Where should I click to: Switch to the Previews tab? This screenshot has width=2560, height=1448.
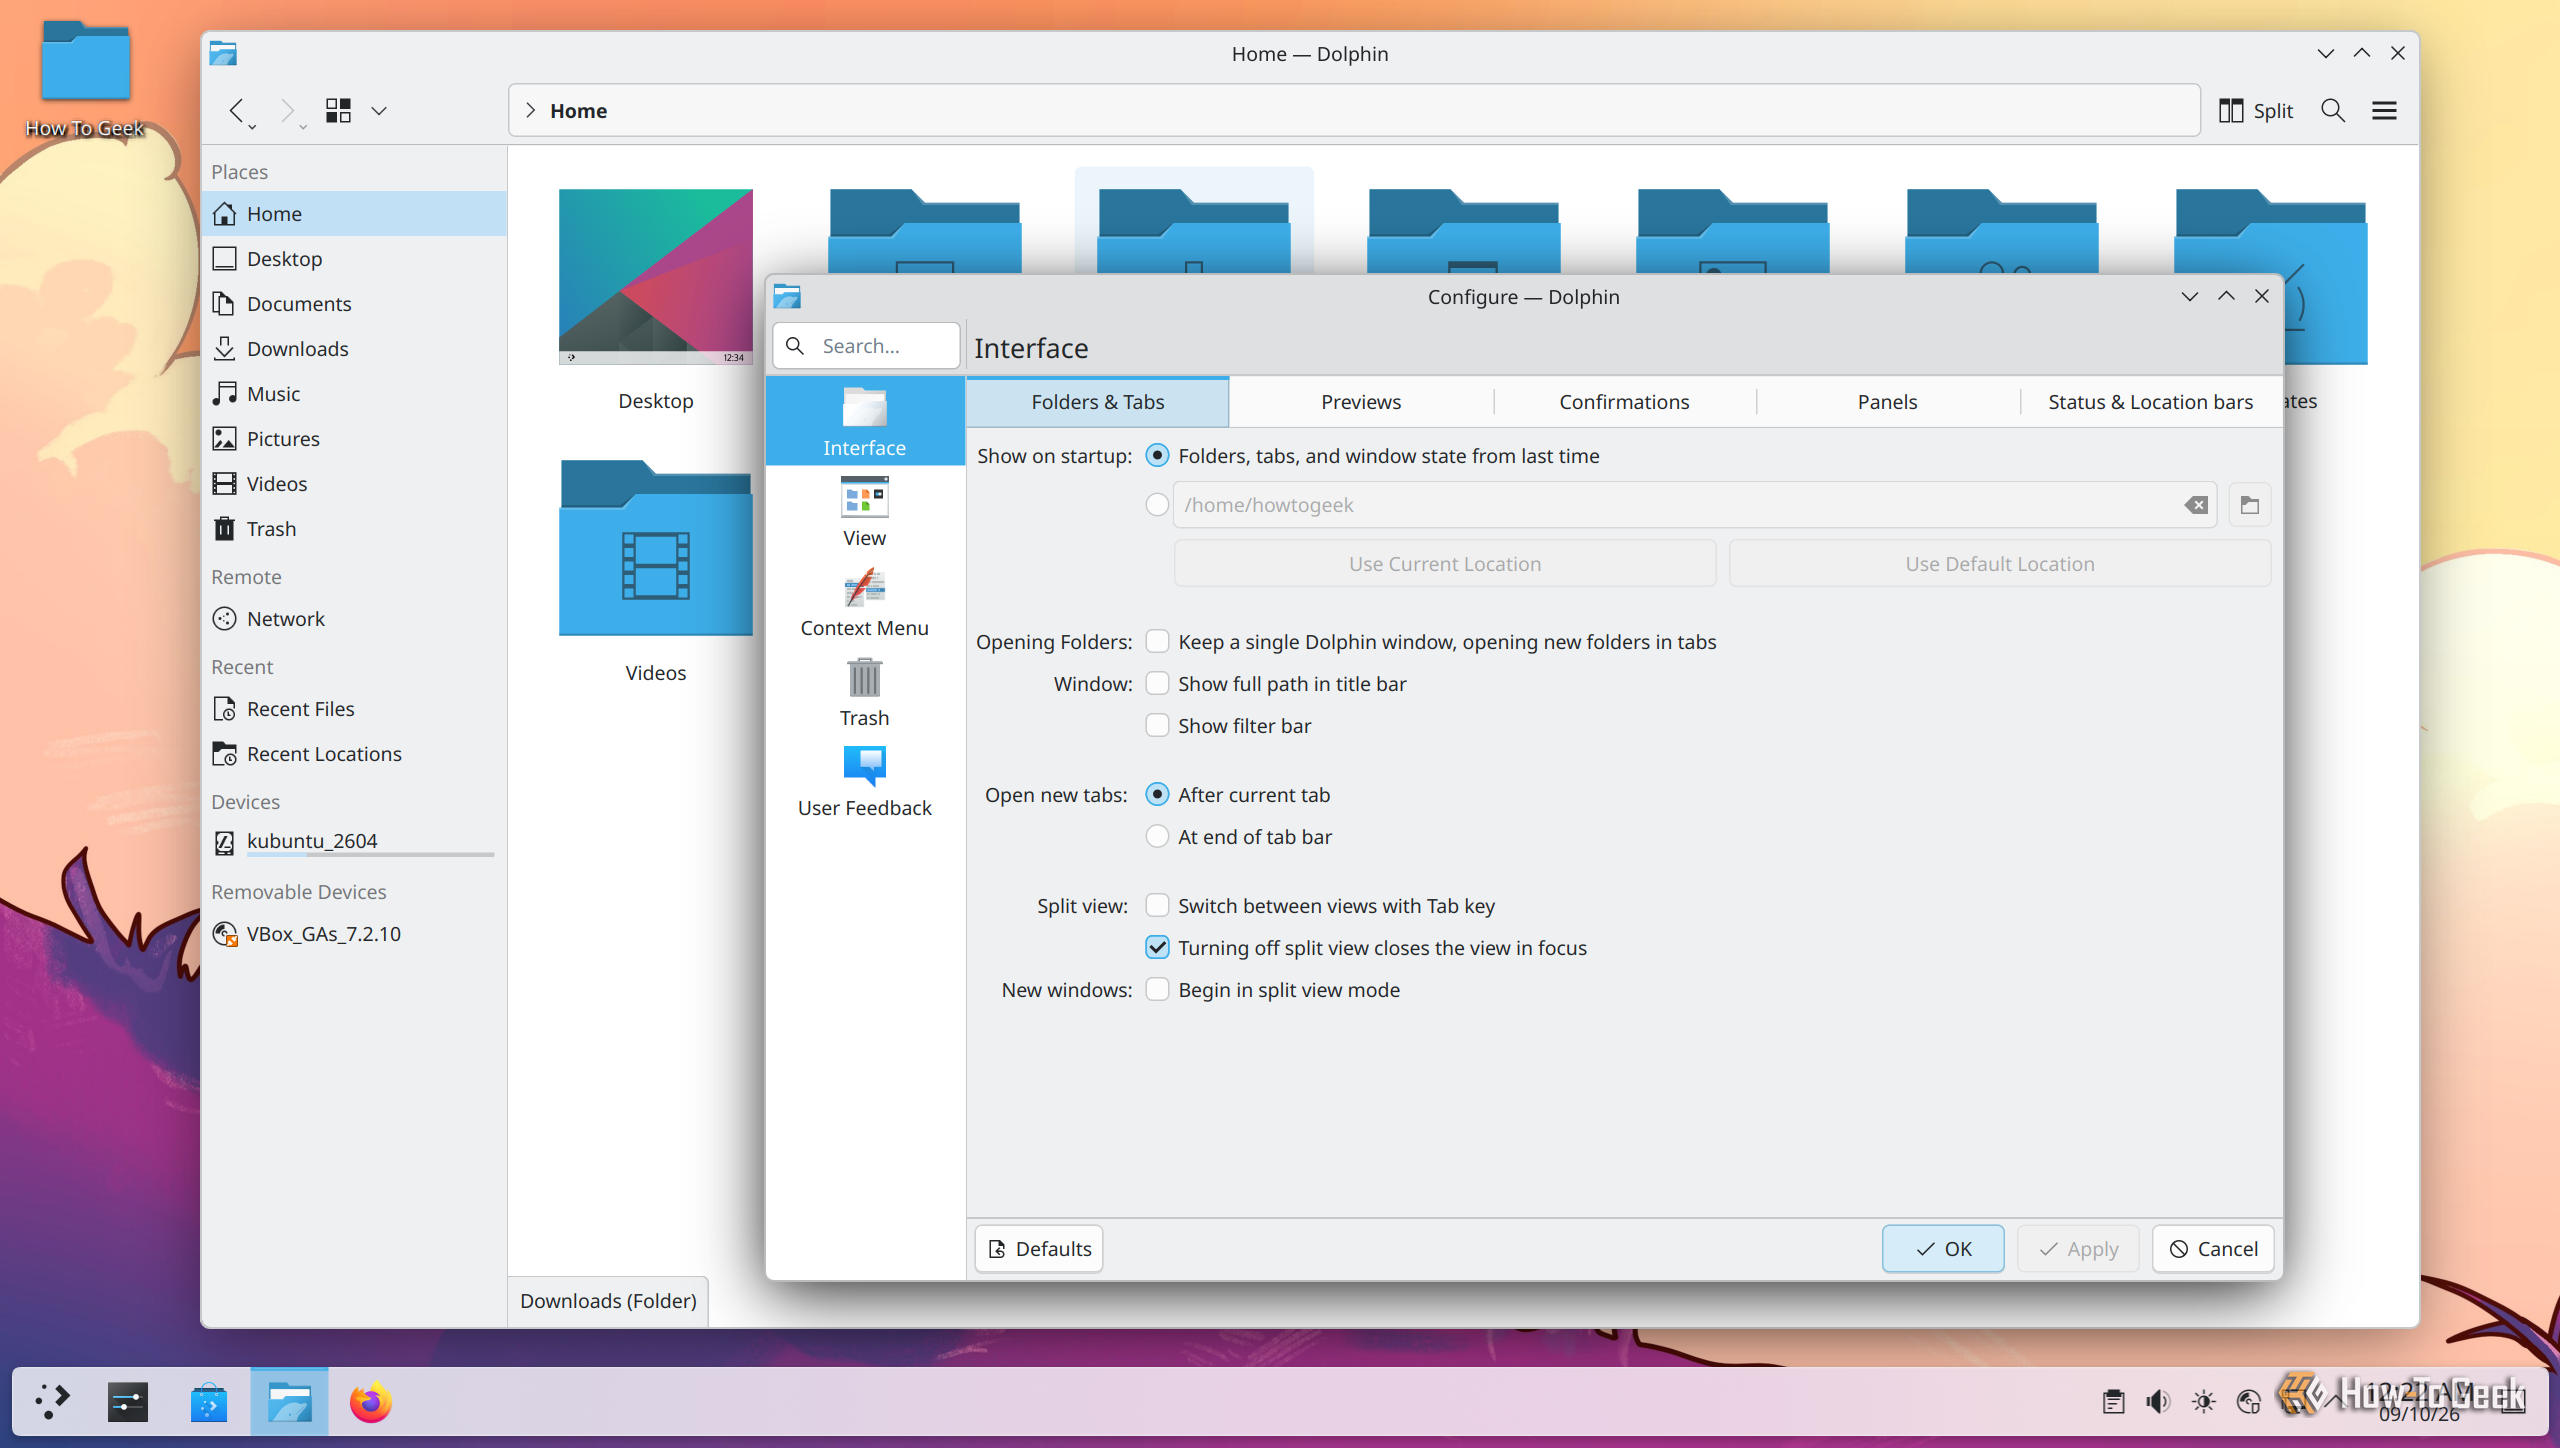(1360, 401)
